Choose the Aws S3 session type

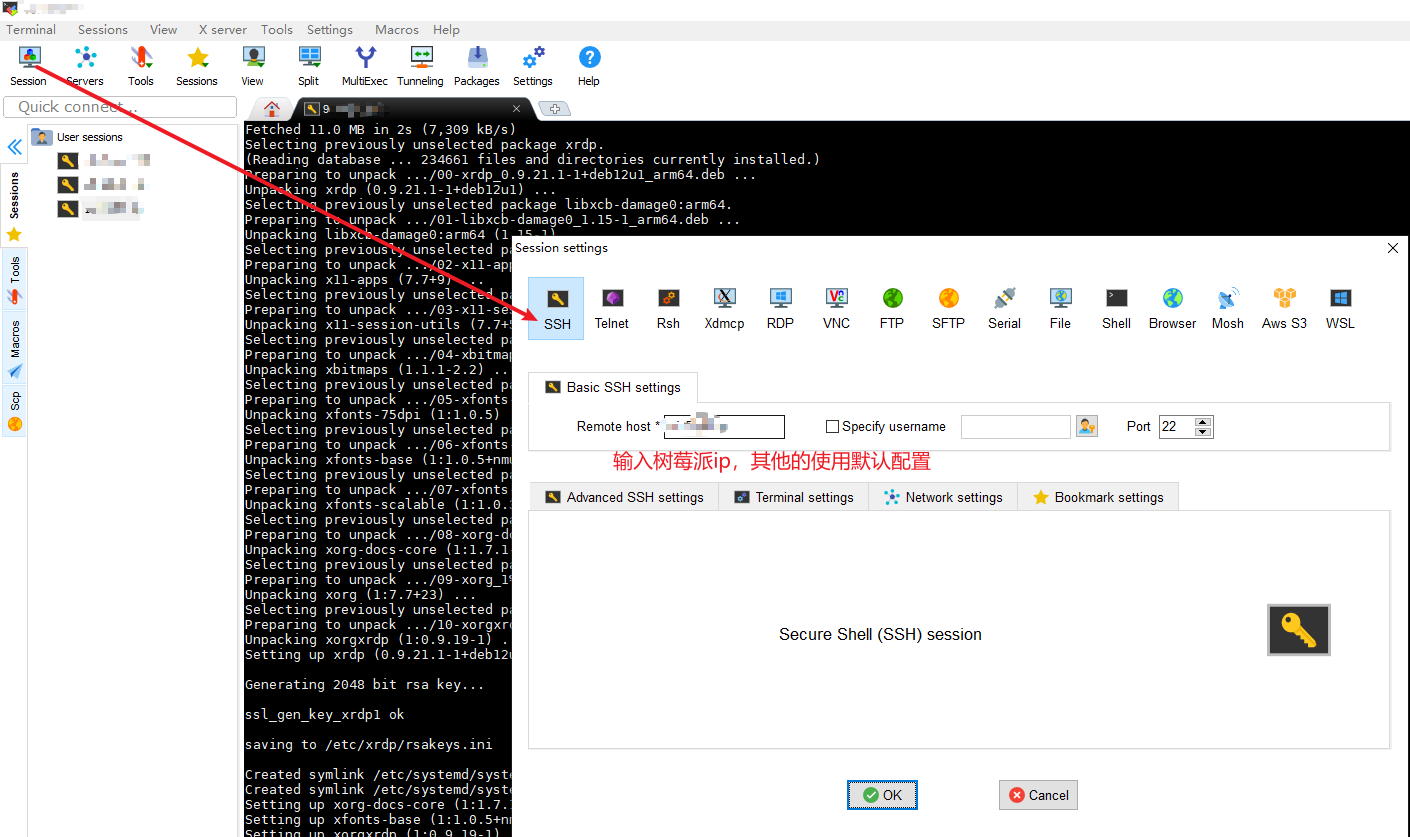[x=1284, y=309]
